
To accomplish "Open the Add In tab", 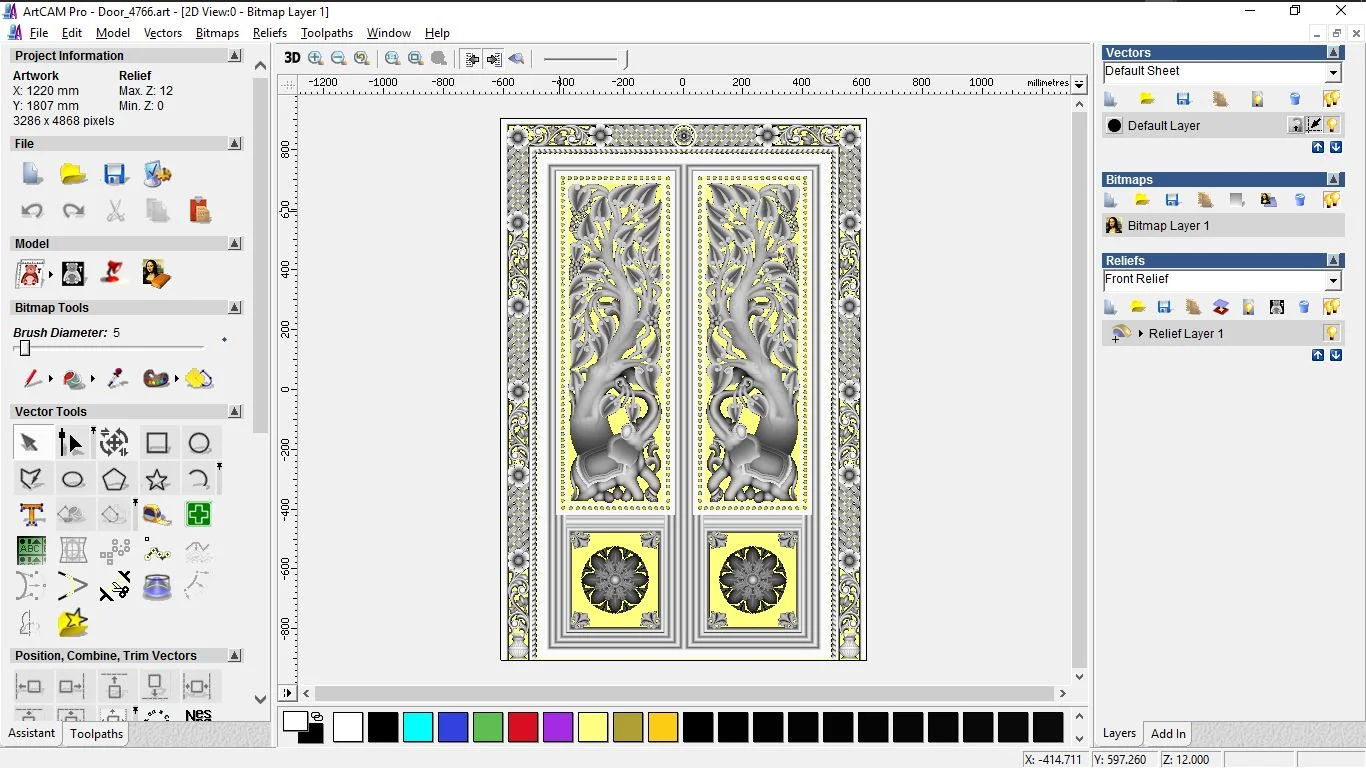I will point(1168,734).
